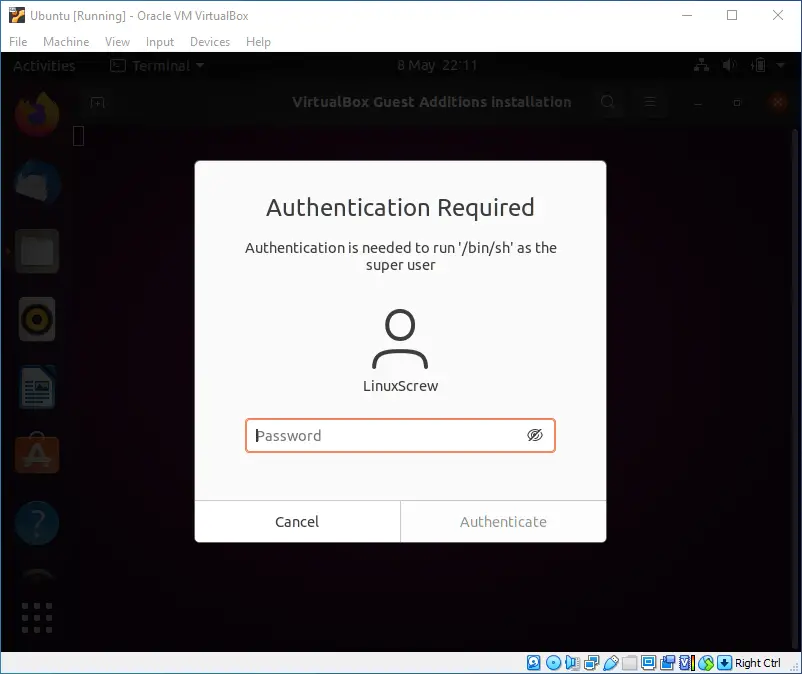Image resolution: width=802 pixels, height=674 pixels.
Task: Open the View menu
Action: 117,42
